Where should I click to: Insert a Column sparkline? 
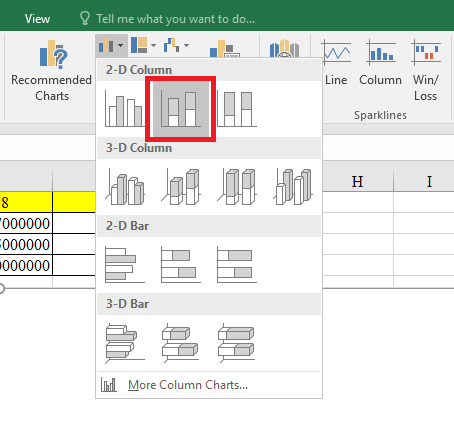[380, 63]
